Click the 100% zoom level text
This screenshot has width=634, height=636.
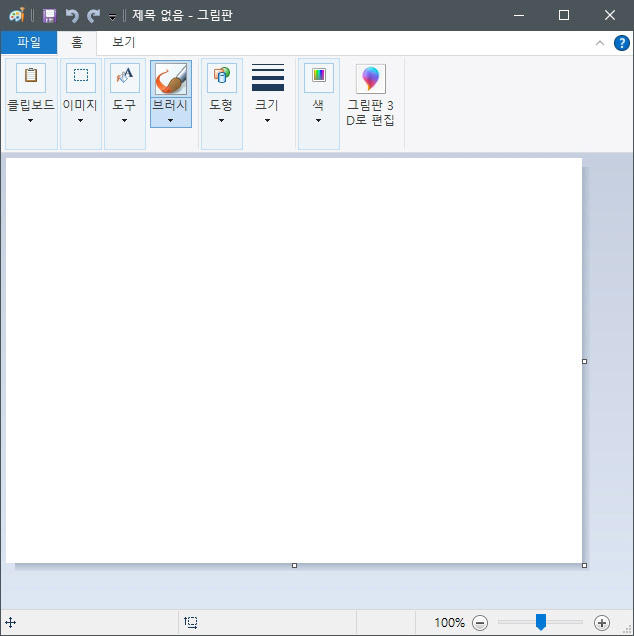point(449,622)
